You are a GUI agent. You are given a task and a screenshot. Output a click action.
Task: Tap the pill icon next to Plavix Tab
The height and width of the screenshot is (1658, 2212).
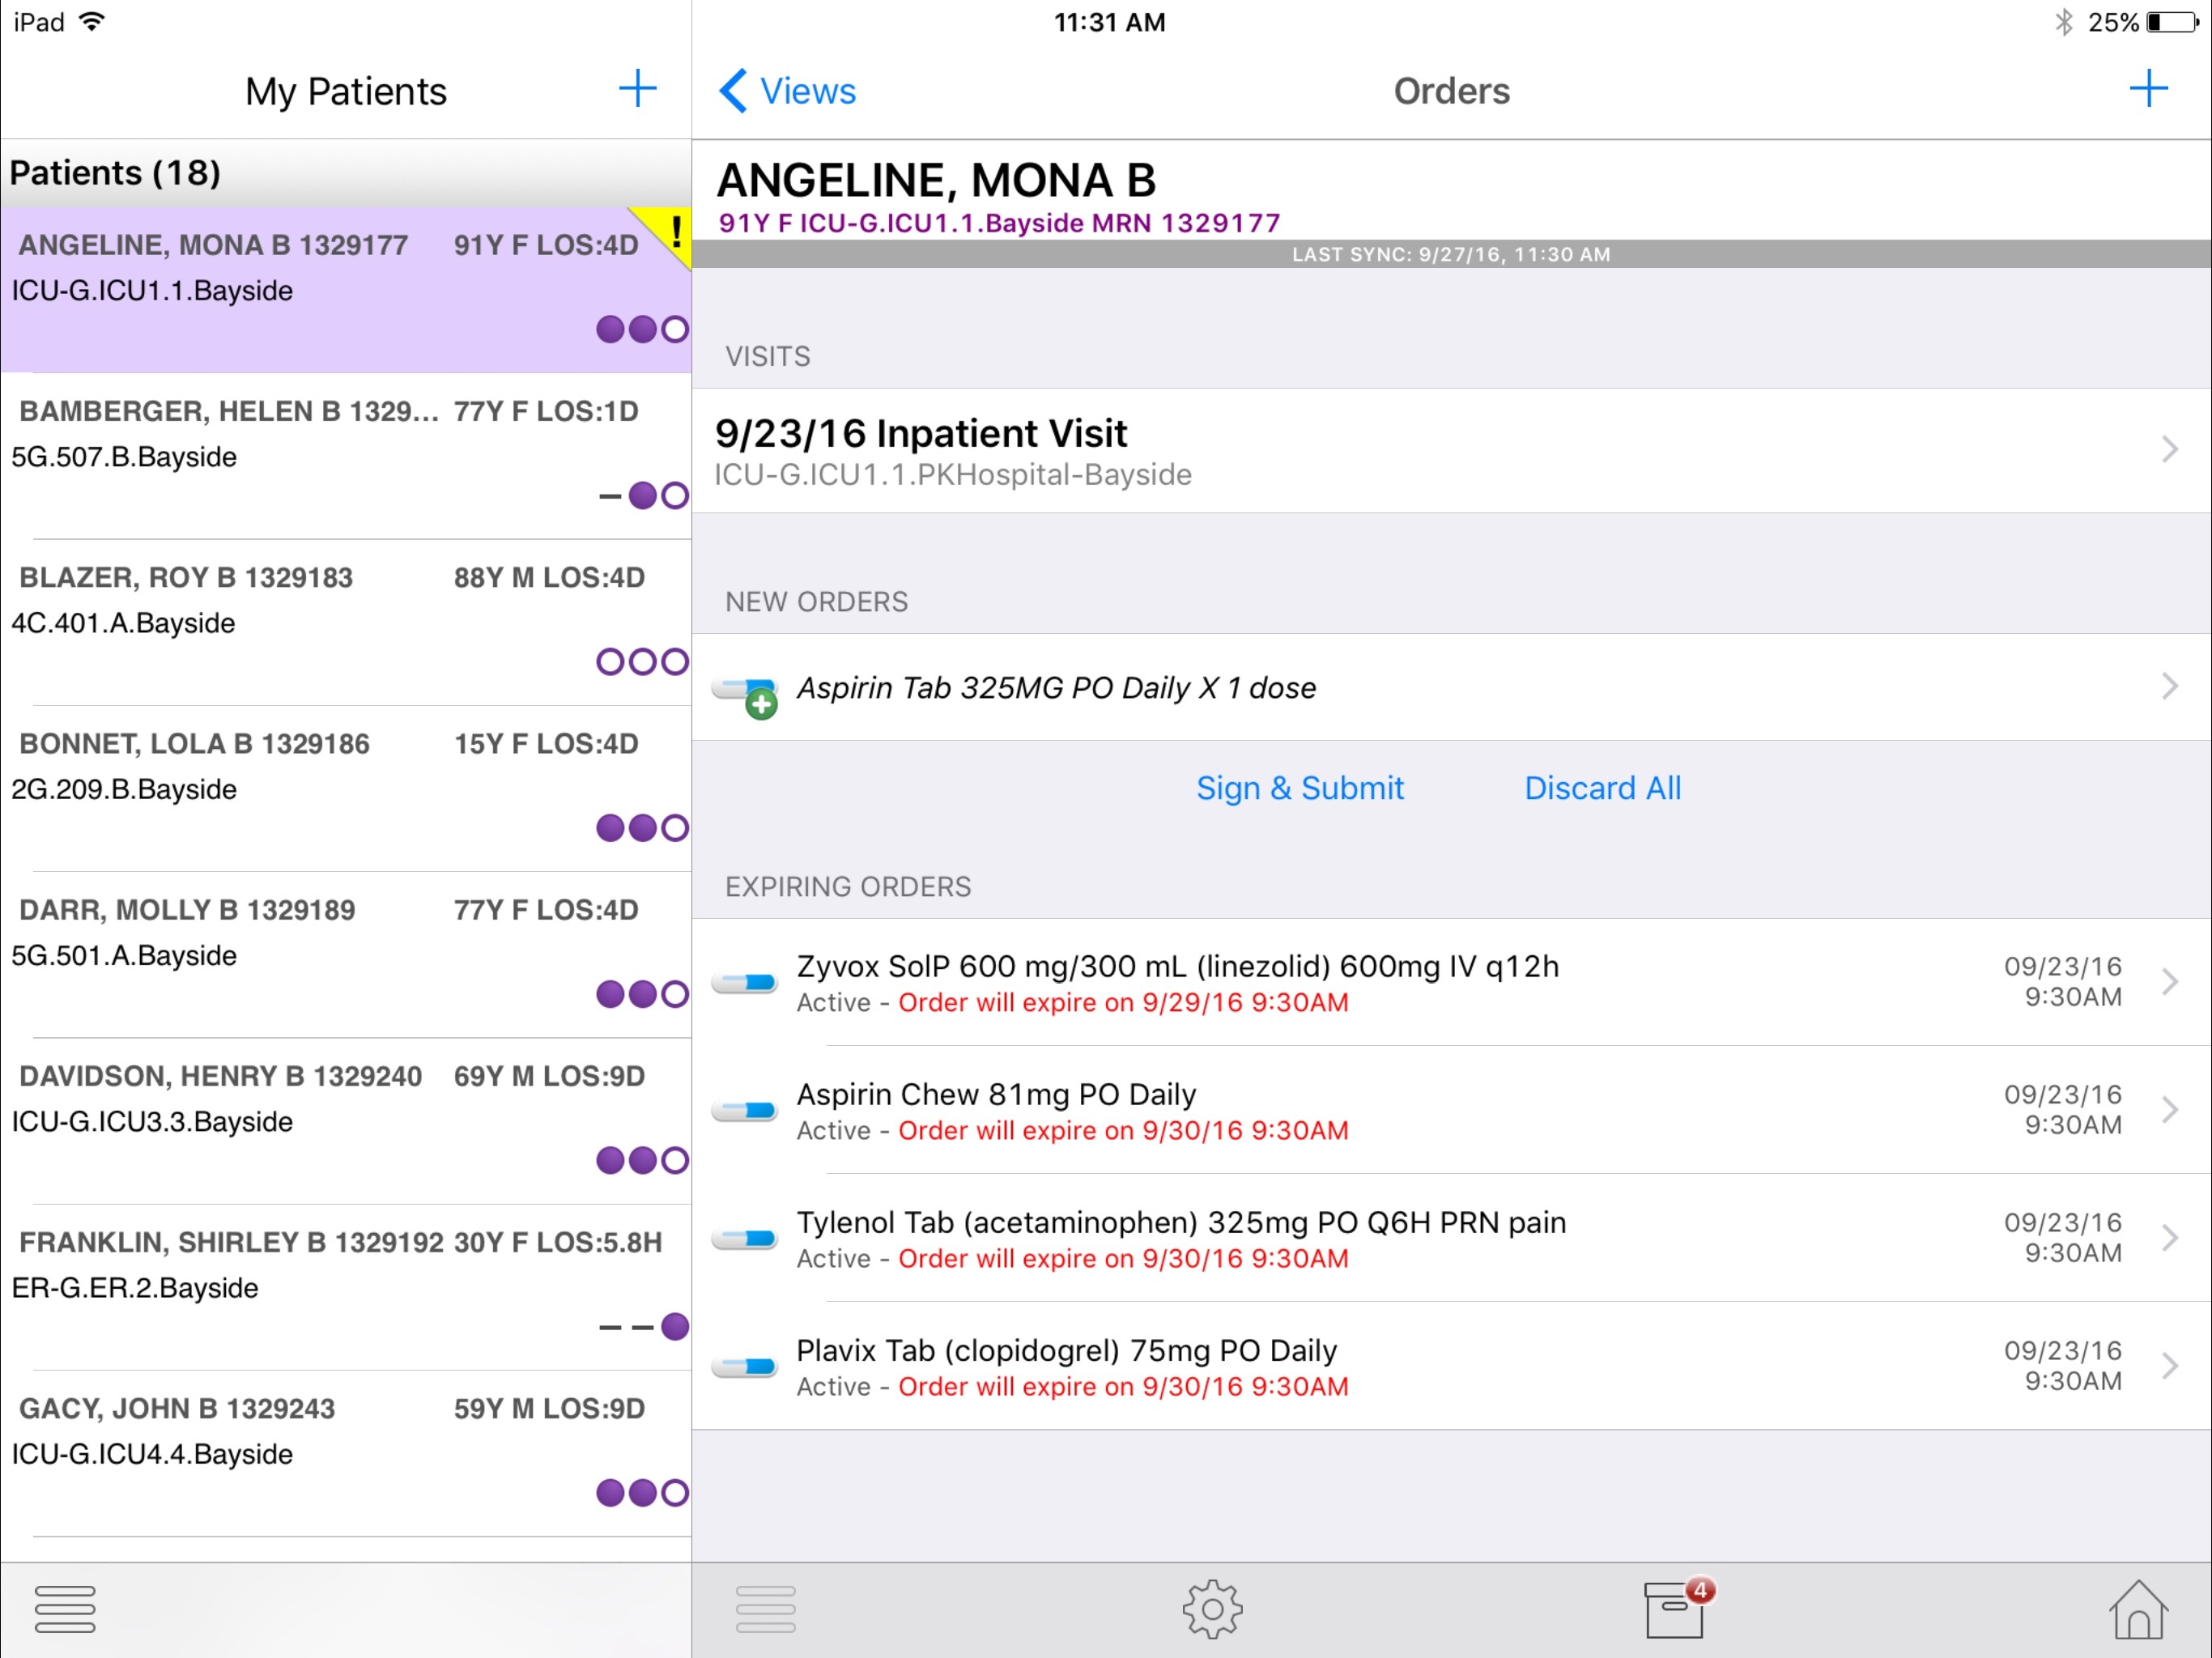745,1367
